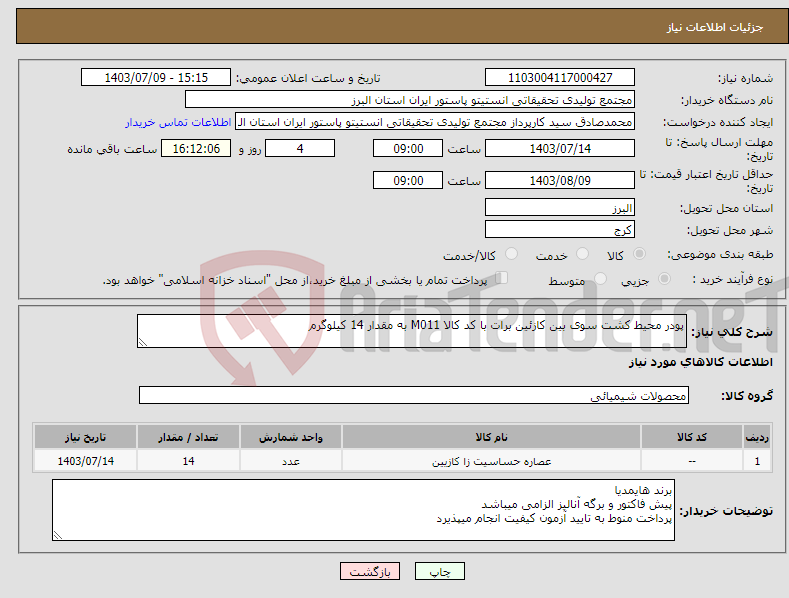Toggle the اسناد خزانه اسلامی payment checkbox
Viewport: 789px width, 598px height.
(501, 278)
